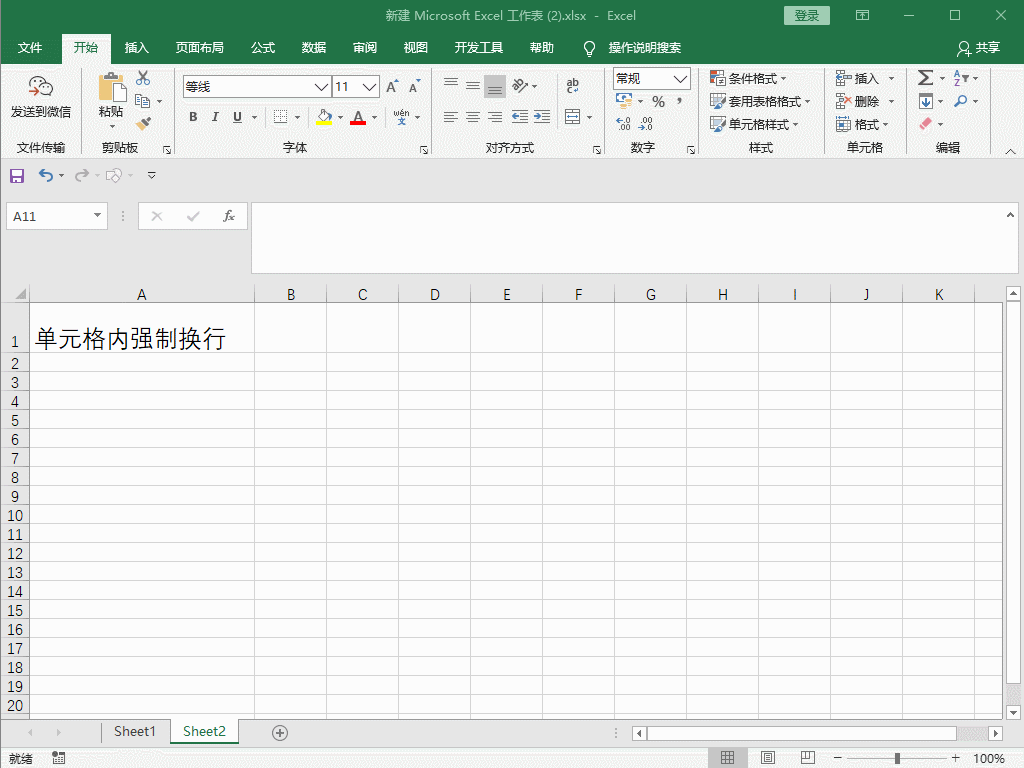Save workbook with floppy disk icon
This screenshot has height=768, width=1024.
tap(17, 176)
